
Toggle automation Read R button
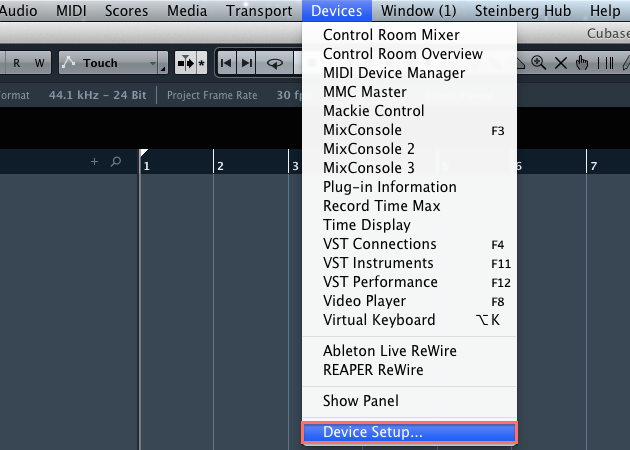[x=16, y=63]
